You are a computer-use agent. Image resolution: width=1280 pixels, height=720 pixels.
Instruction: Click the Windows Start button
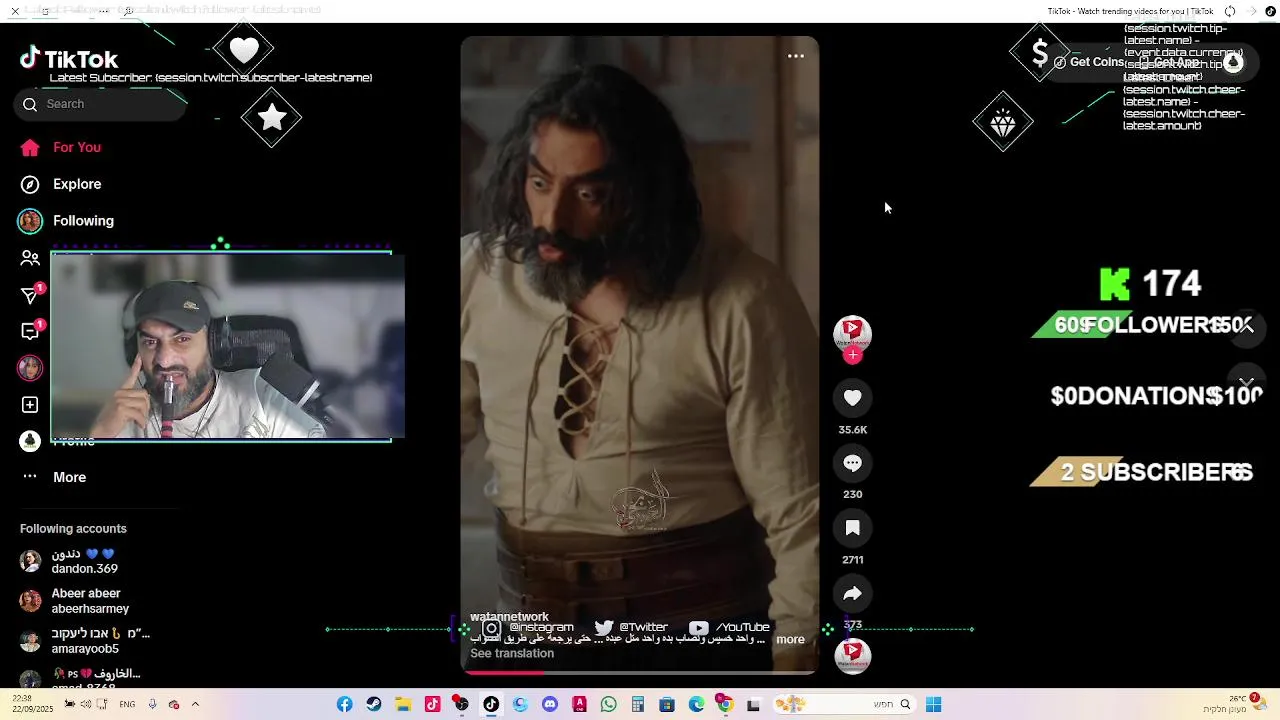point(933,705)
